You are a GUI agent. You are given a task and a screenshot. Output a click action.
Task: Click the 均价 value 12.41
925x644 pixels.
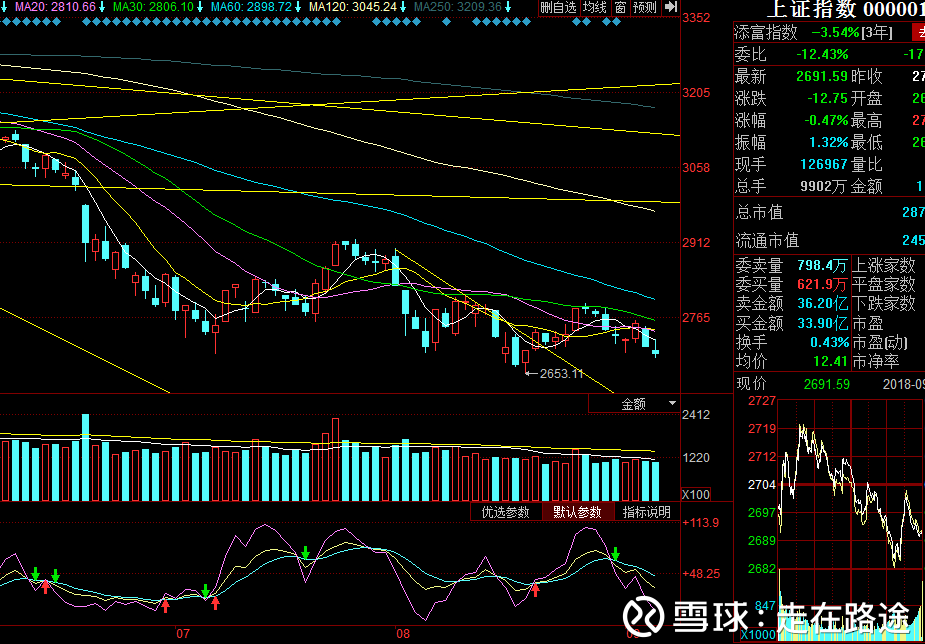(831, 361)
